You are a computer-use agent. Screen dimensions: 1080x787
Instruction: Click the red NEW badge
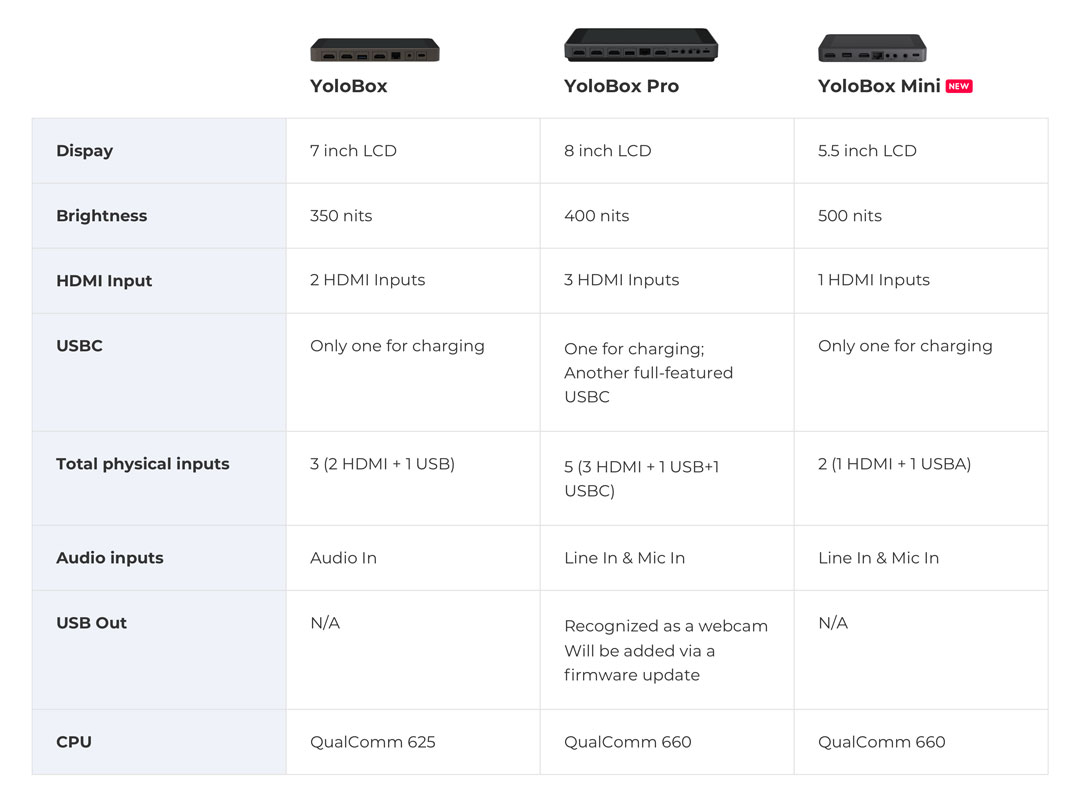tap(958, 86)
